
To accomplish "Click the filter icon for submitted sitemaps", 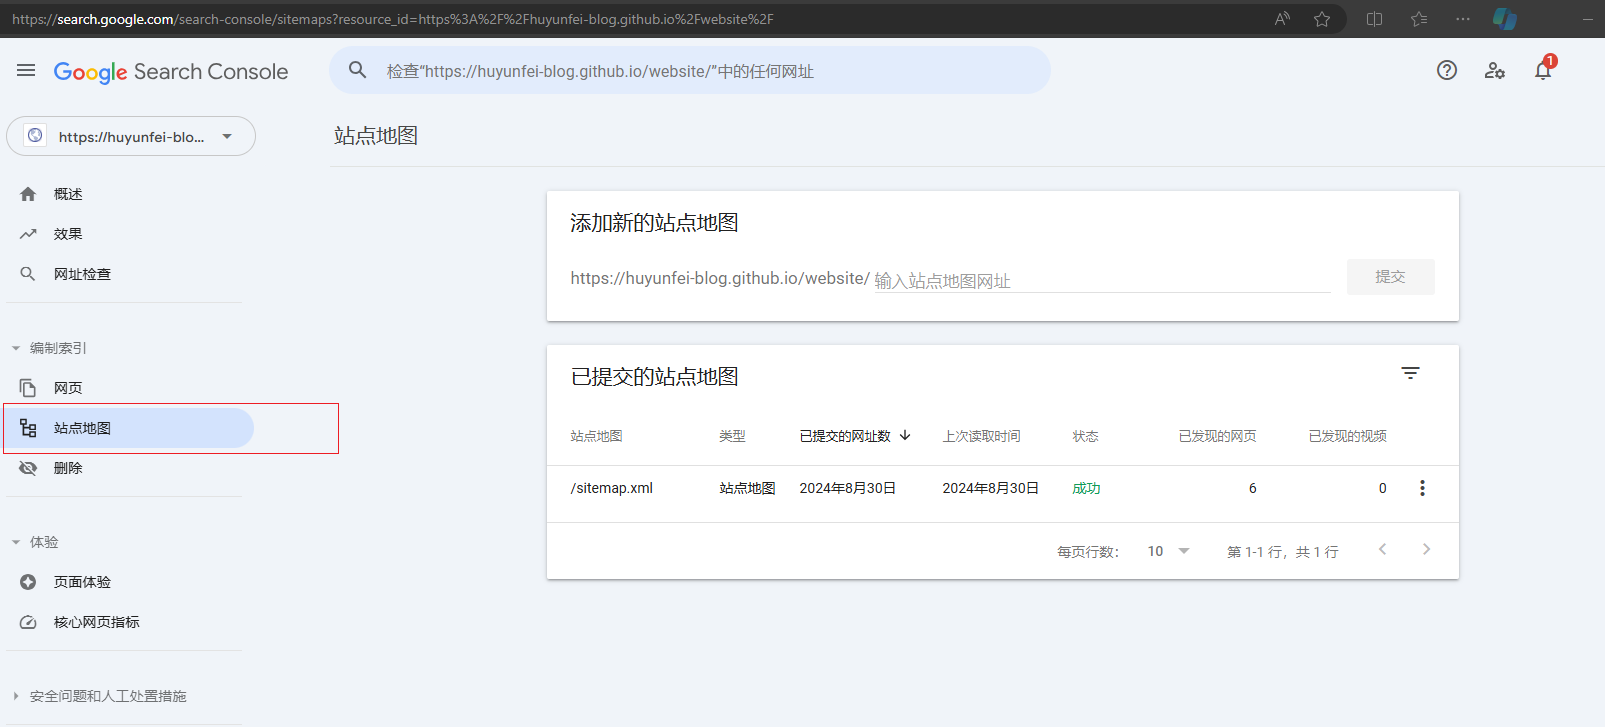I will [x=1410, y=373].
